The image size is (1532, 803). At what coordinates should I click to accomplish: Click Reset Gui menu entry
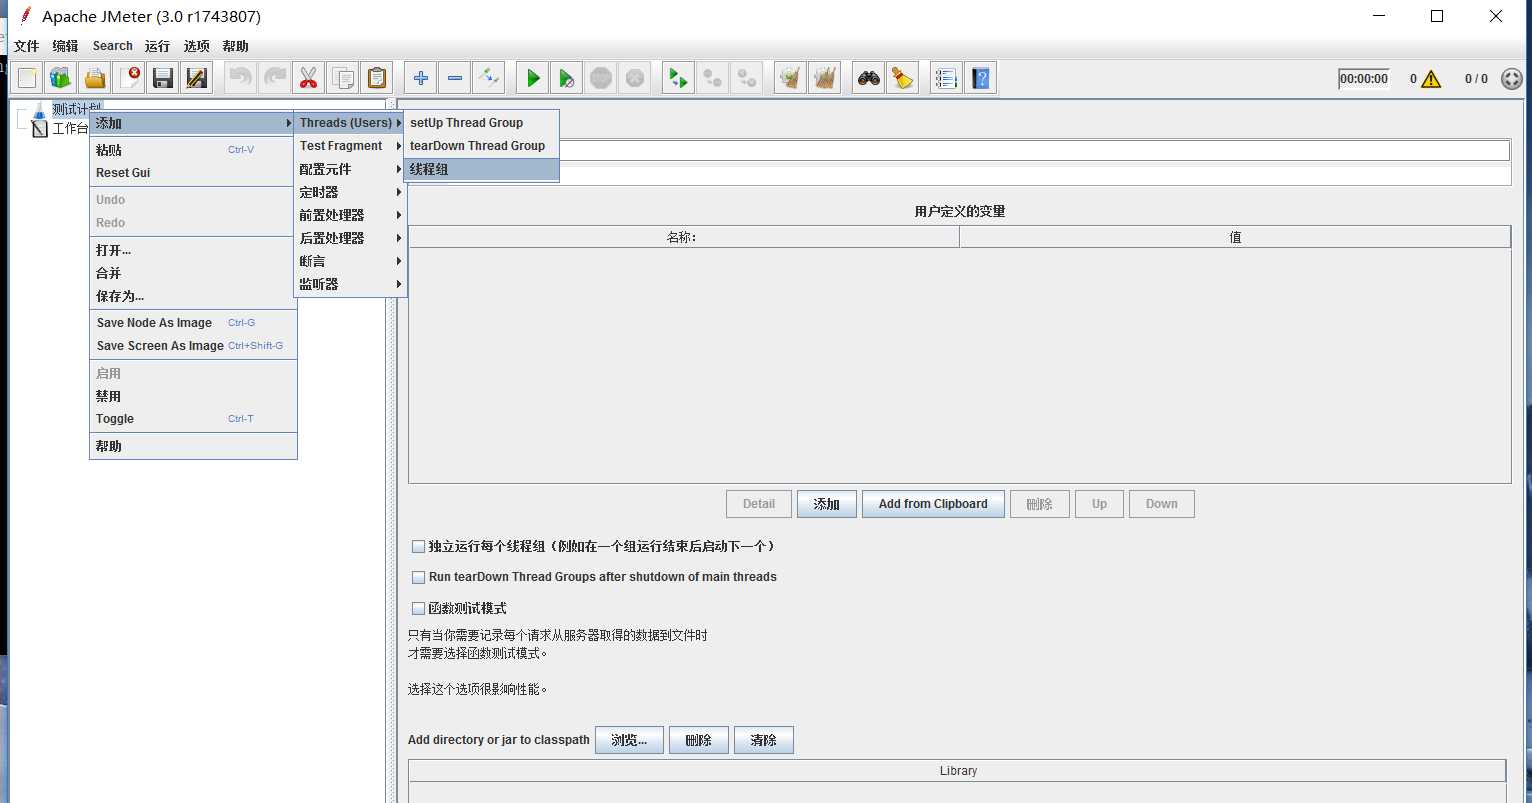[x=193, y=173]
